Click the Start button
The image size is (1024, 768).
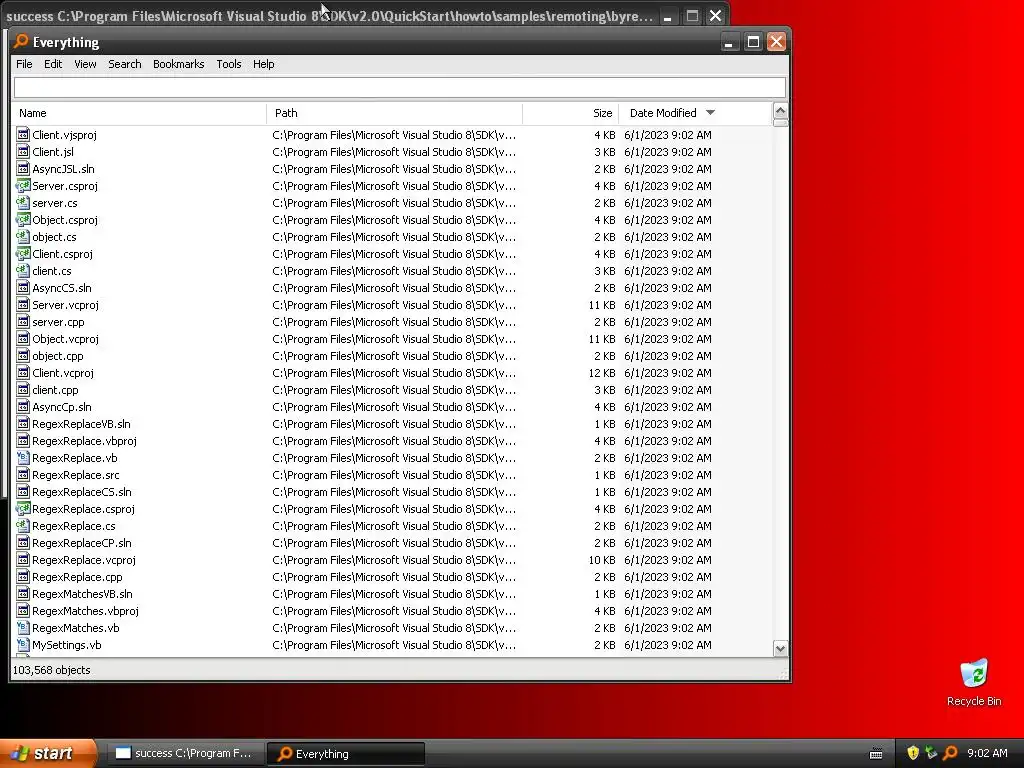click(48, 753)
